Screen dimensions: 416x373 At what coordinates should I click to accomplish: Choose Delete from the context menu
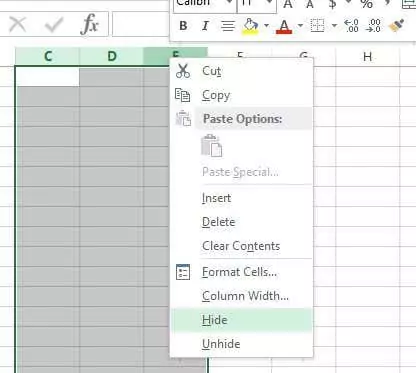242,222
